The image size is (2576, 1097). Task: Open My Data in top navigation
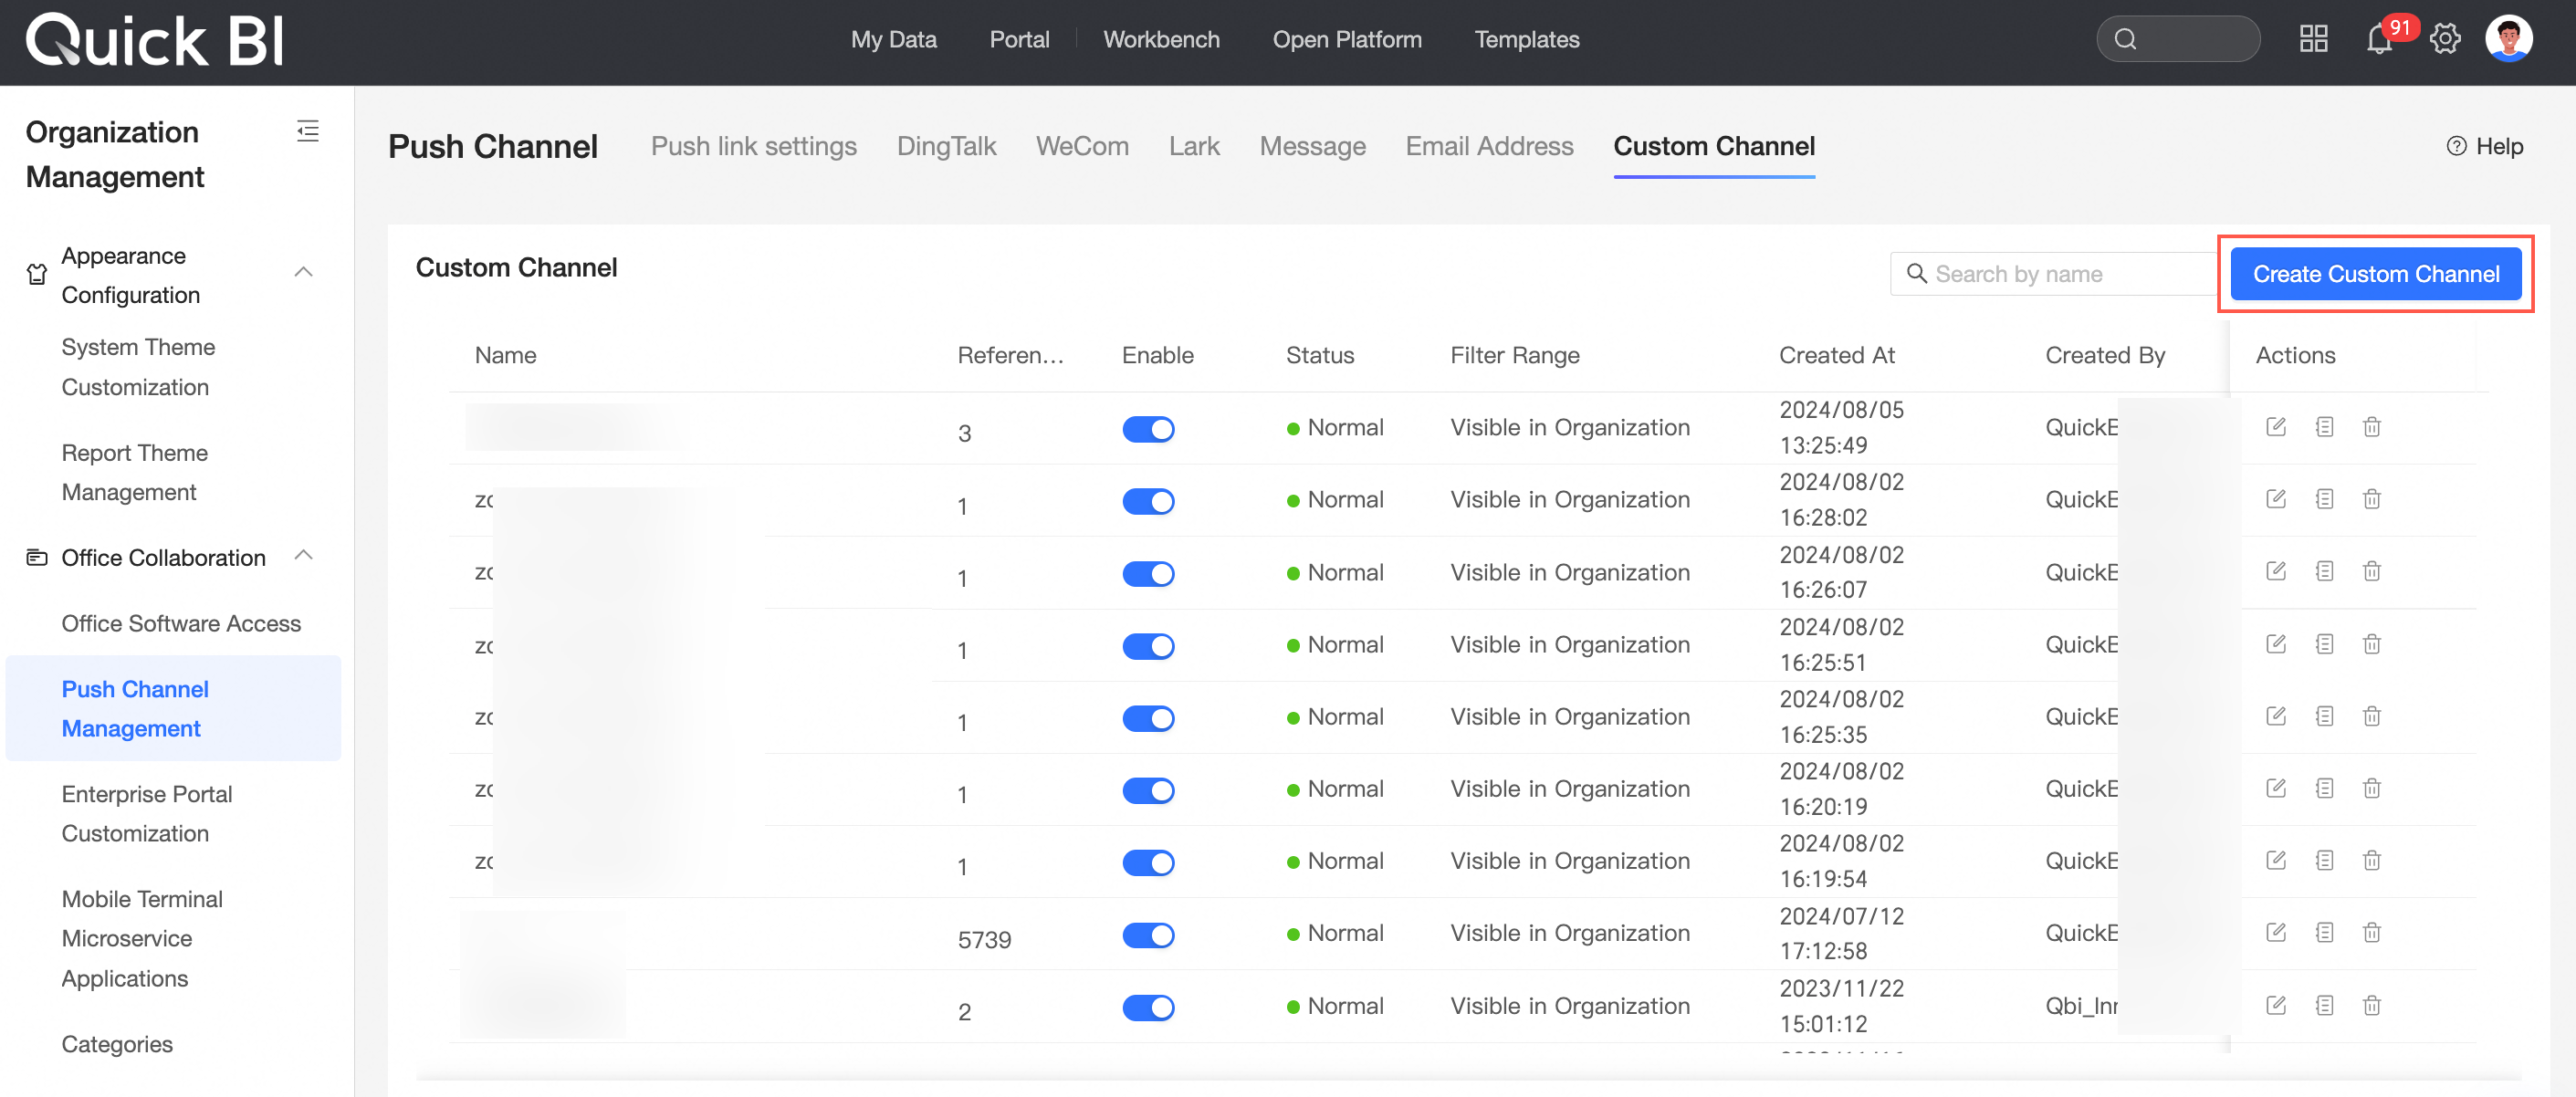point(894,39)
